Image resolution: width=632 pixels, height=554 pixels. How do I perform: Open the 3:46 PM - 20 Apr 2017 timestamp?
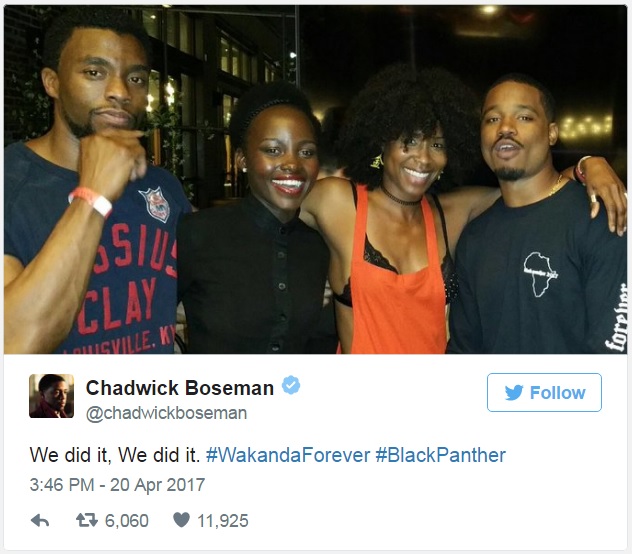117,485
